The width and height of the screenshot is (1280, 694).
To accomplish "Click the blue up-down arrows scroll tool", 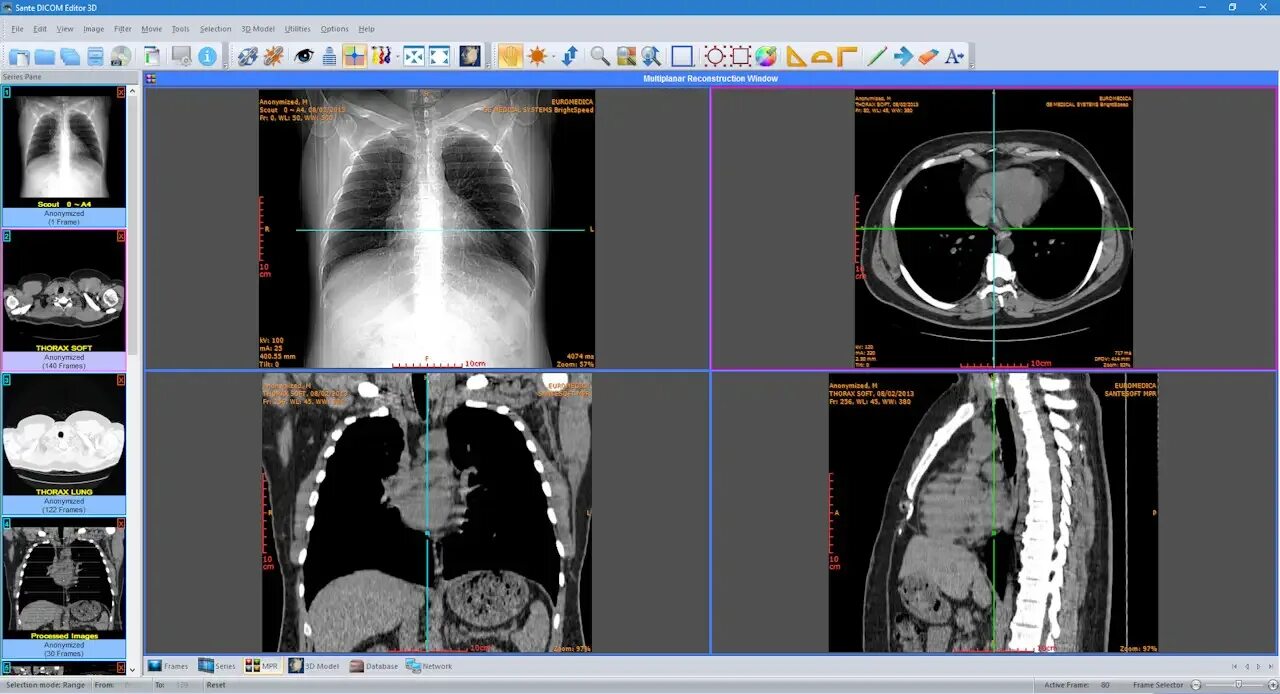I will click(570, 56).
